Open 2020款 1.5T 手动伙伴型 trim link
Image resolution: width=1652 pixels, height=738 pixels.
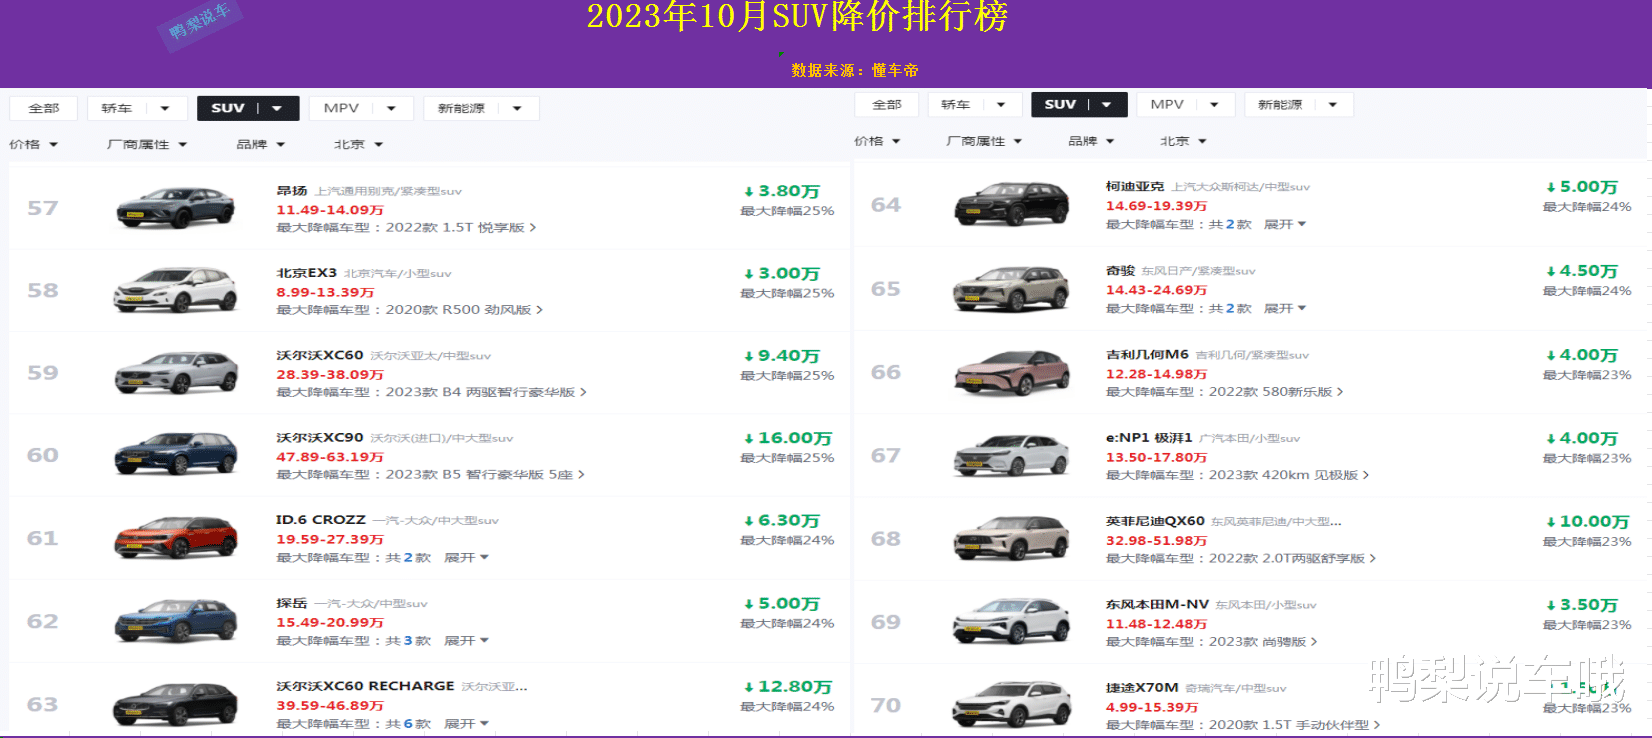pos(1294,725)
